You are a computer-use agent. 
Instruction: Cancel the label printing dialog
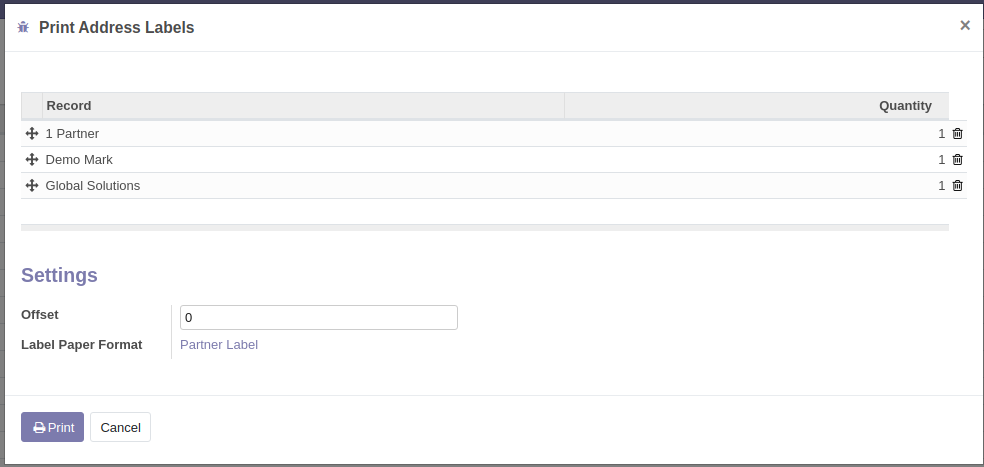click(120, 427)
